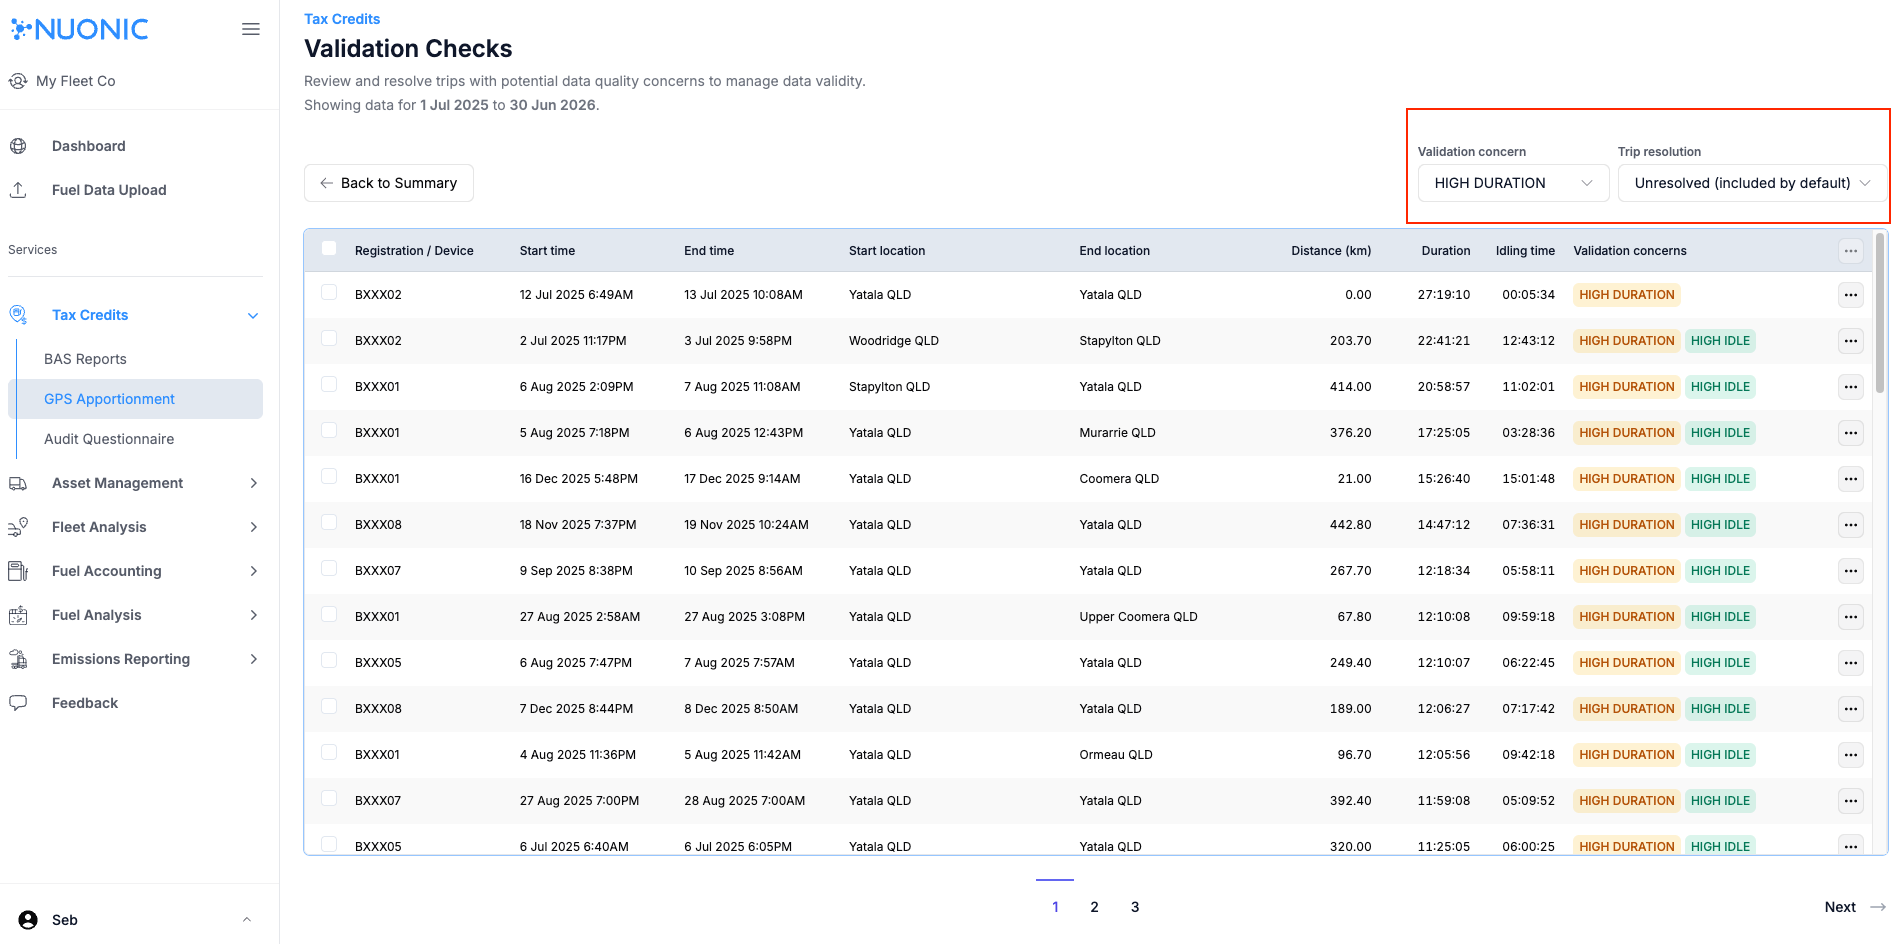This screenshot has width=1898, height=944.
Task: Click the Tax Credits icon
Action: click(x=18, y=315)
